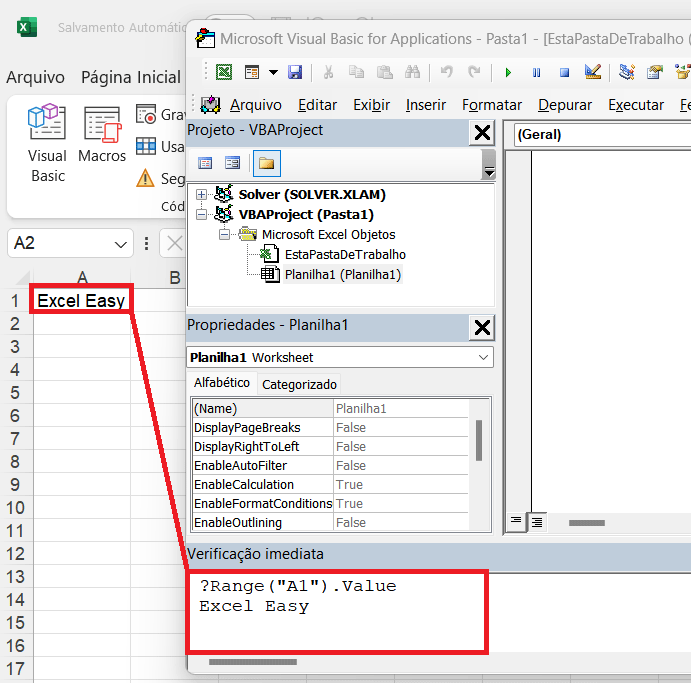This screenshot has height=683, width=691.
Task: Click the View Code icon in Project panel
Action: (205, 163)
